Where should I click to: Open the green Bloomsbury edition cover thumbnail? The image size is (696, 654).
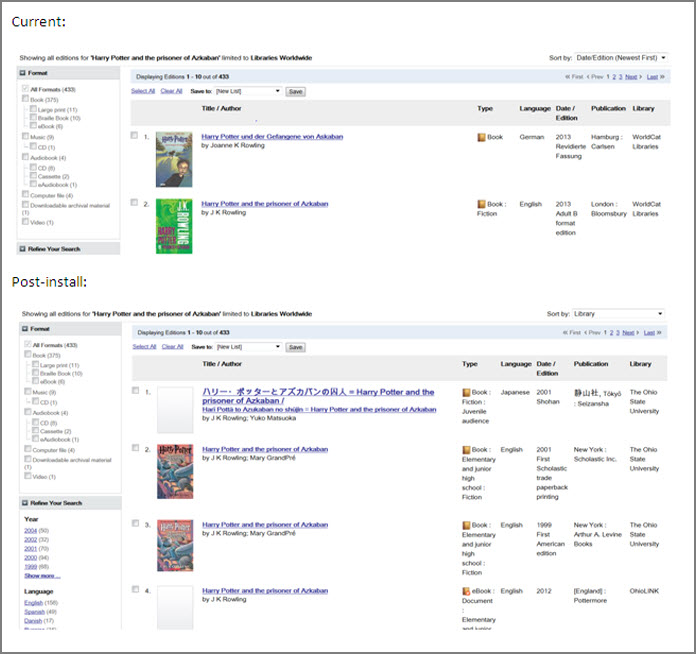point(174,226)
